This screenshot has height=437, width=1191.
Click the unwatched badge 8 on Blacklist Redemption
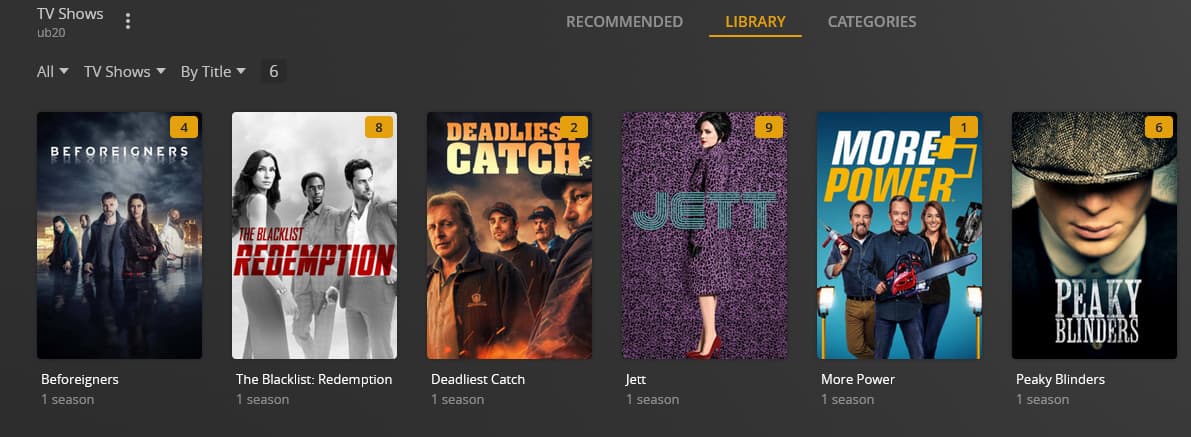[379, 127]
